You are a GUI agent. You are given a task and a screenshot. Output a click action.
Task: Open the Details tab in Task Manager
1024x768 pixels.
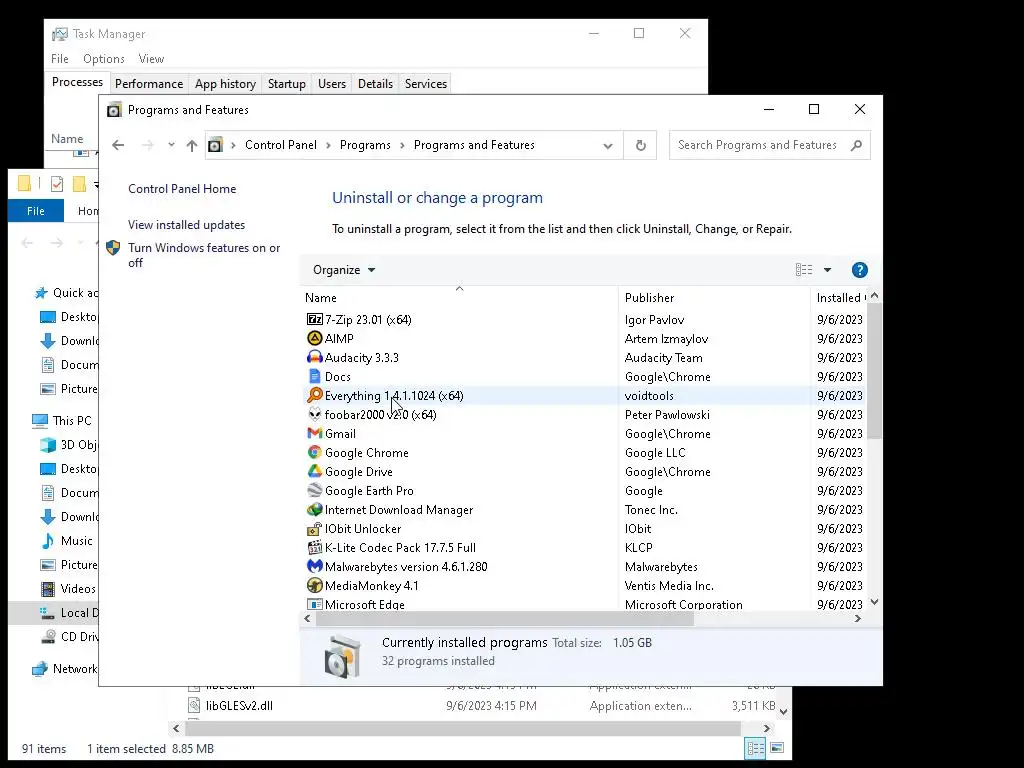(376, 84)
